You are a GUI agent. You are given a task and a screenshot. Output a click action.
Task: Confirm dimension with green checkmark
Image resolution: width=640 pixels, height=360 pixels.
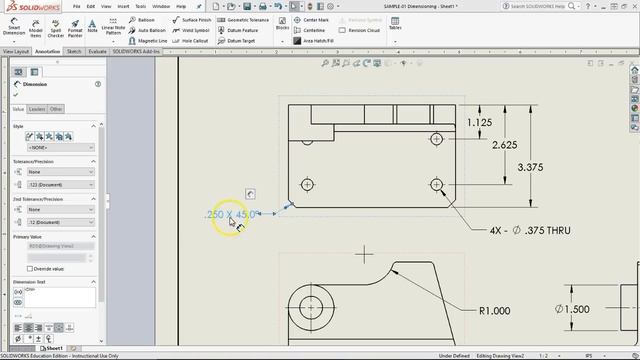pyautogui.click(x=16, y=95)
